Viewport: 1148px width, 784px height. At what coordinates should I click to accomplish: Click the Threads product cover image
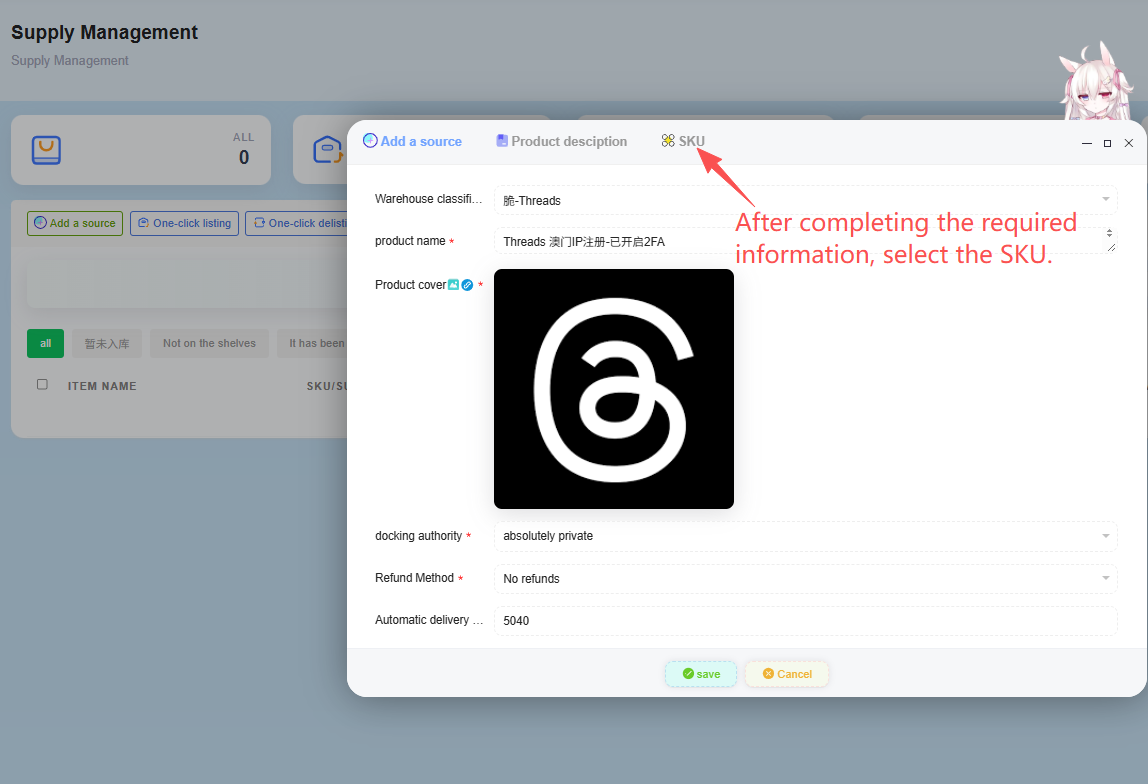[x=614, y=389]
